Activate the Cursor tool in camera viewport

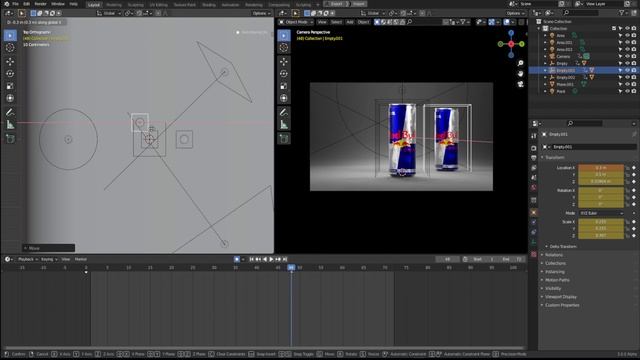pyautogui.click(x=284, y=48)
